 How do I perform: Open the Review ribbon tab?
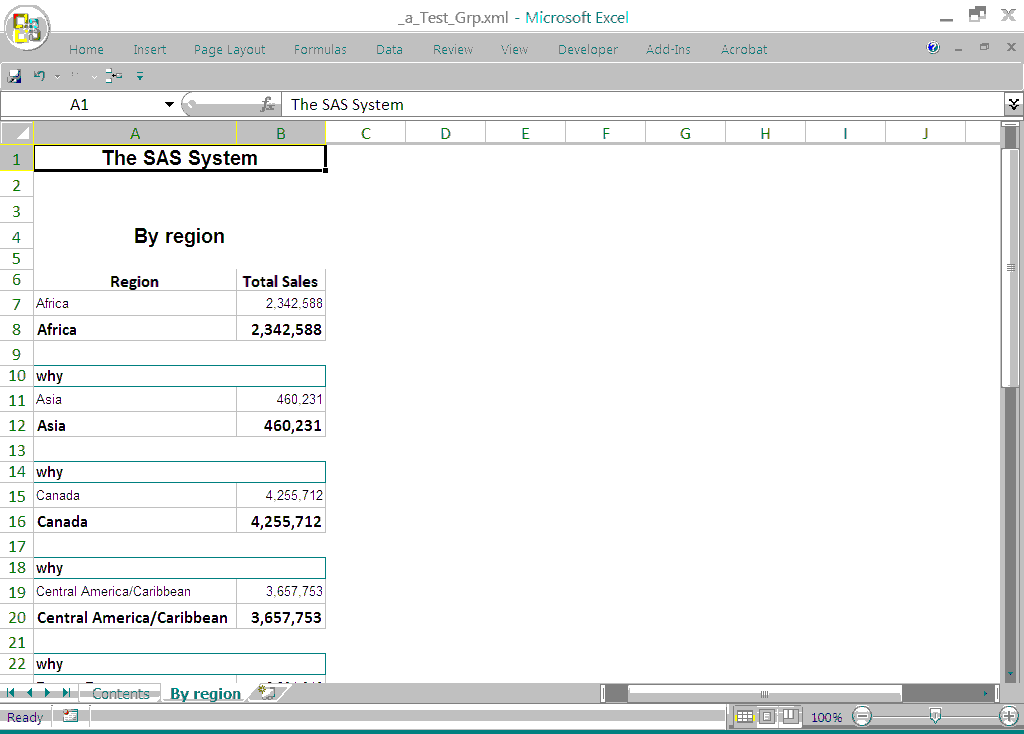[453, 50]
